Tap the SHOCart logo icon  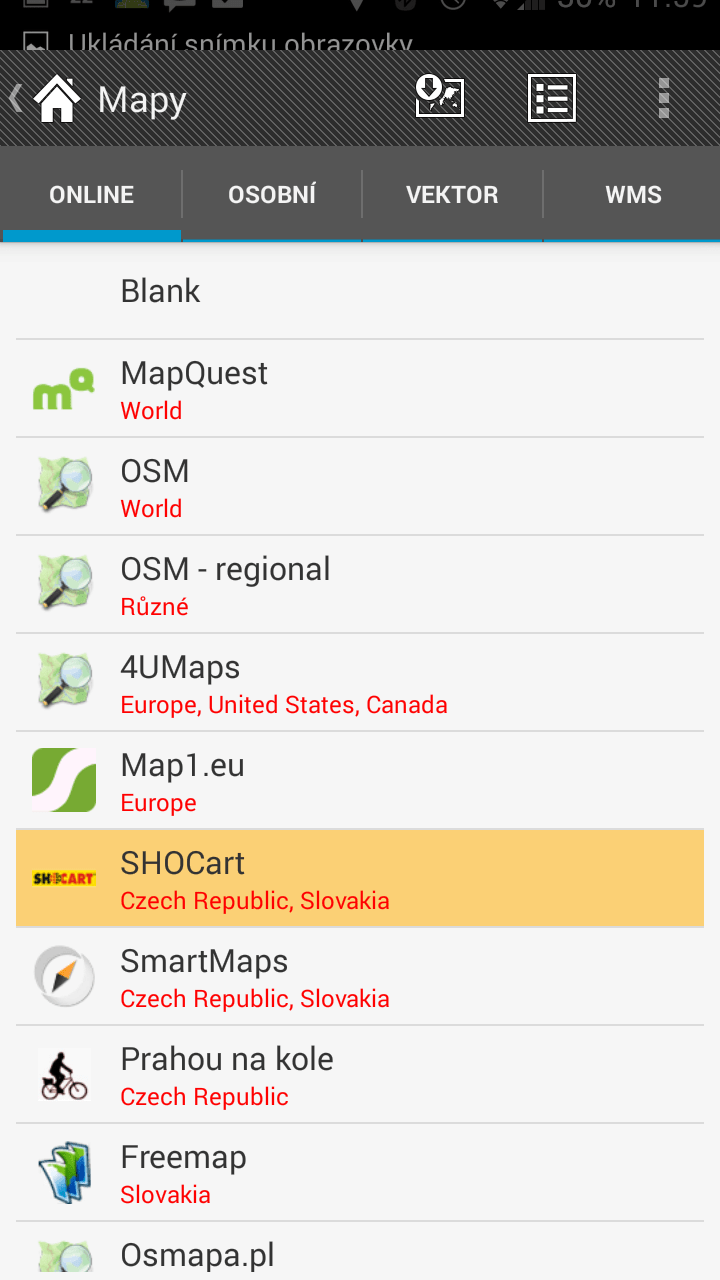coord(64,878)
